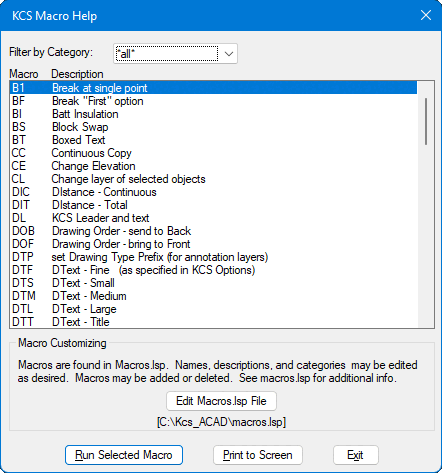Click the Exit button
Viewport: 442px width, 473px height.
[x=355, y=455]
